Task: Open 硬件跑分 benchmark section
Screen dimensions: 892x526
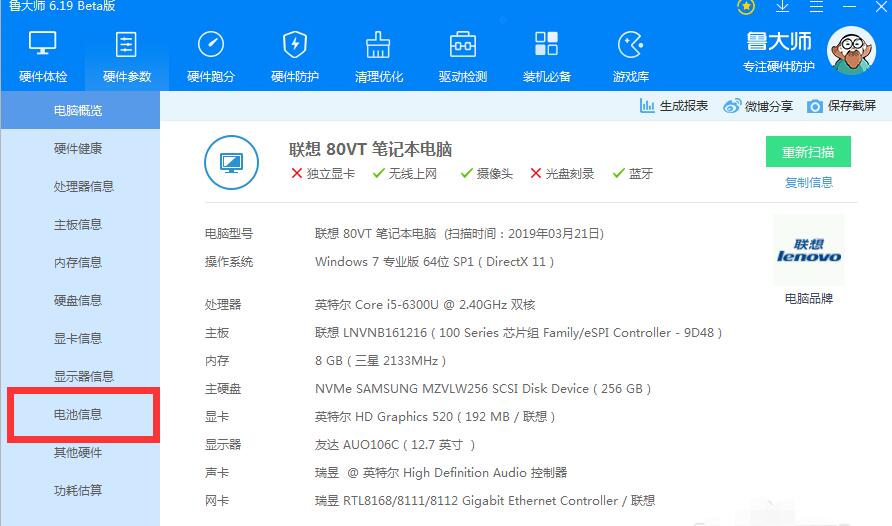Action: point(210,57)
